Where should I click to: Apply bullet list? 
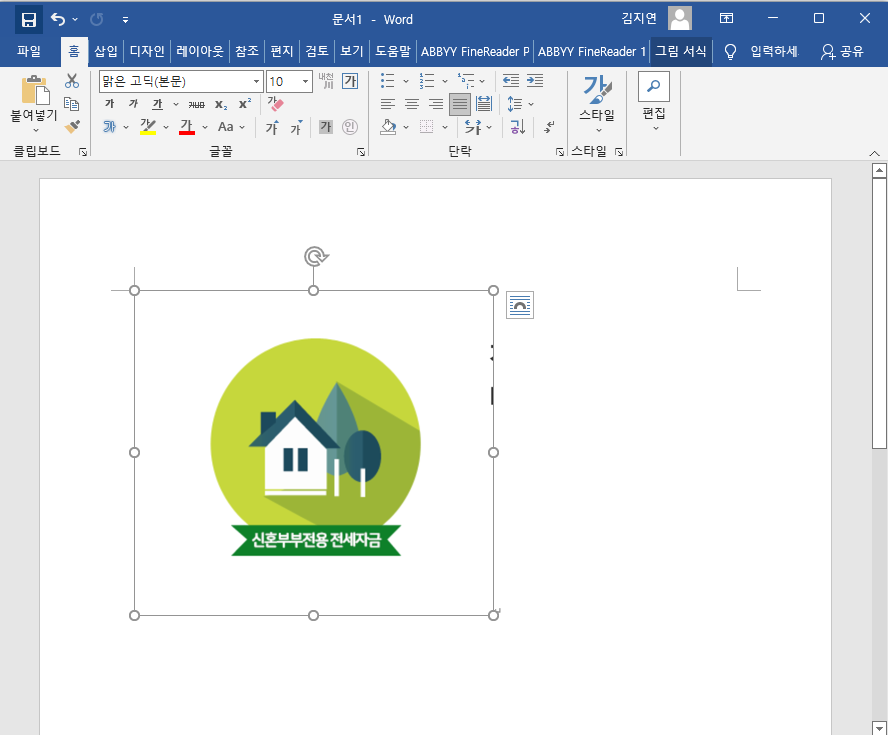point(387,81)
